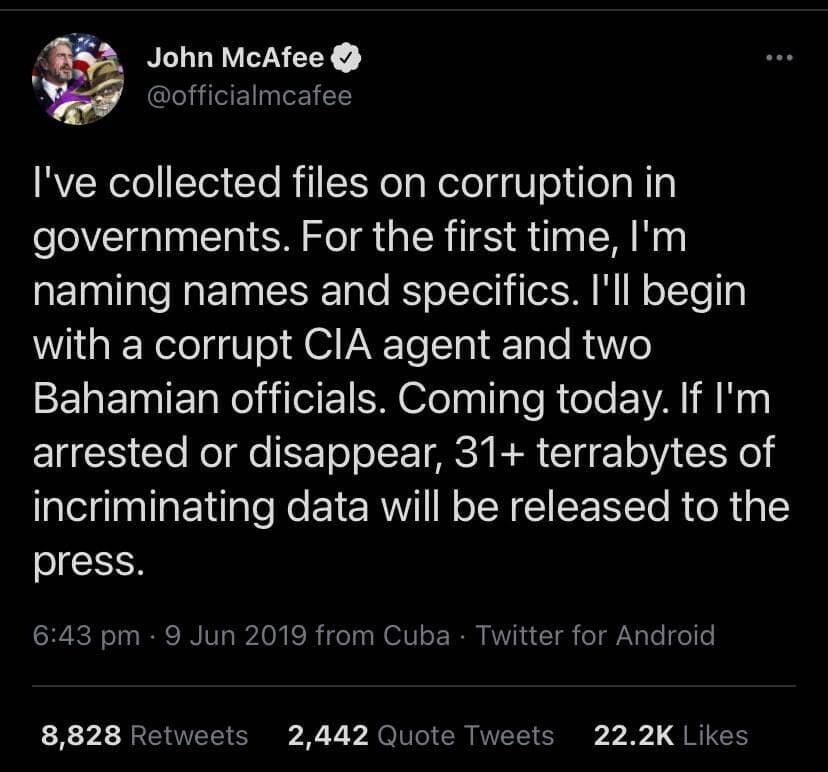
Task: View the 22.2K Likes list
Action: click(670, 736)
